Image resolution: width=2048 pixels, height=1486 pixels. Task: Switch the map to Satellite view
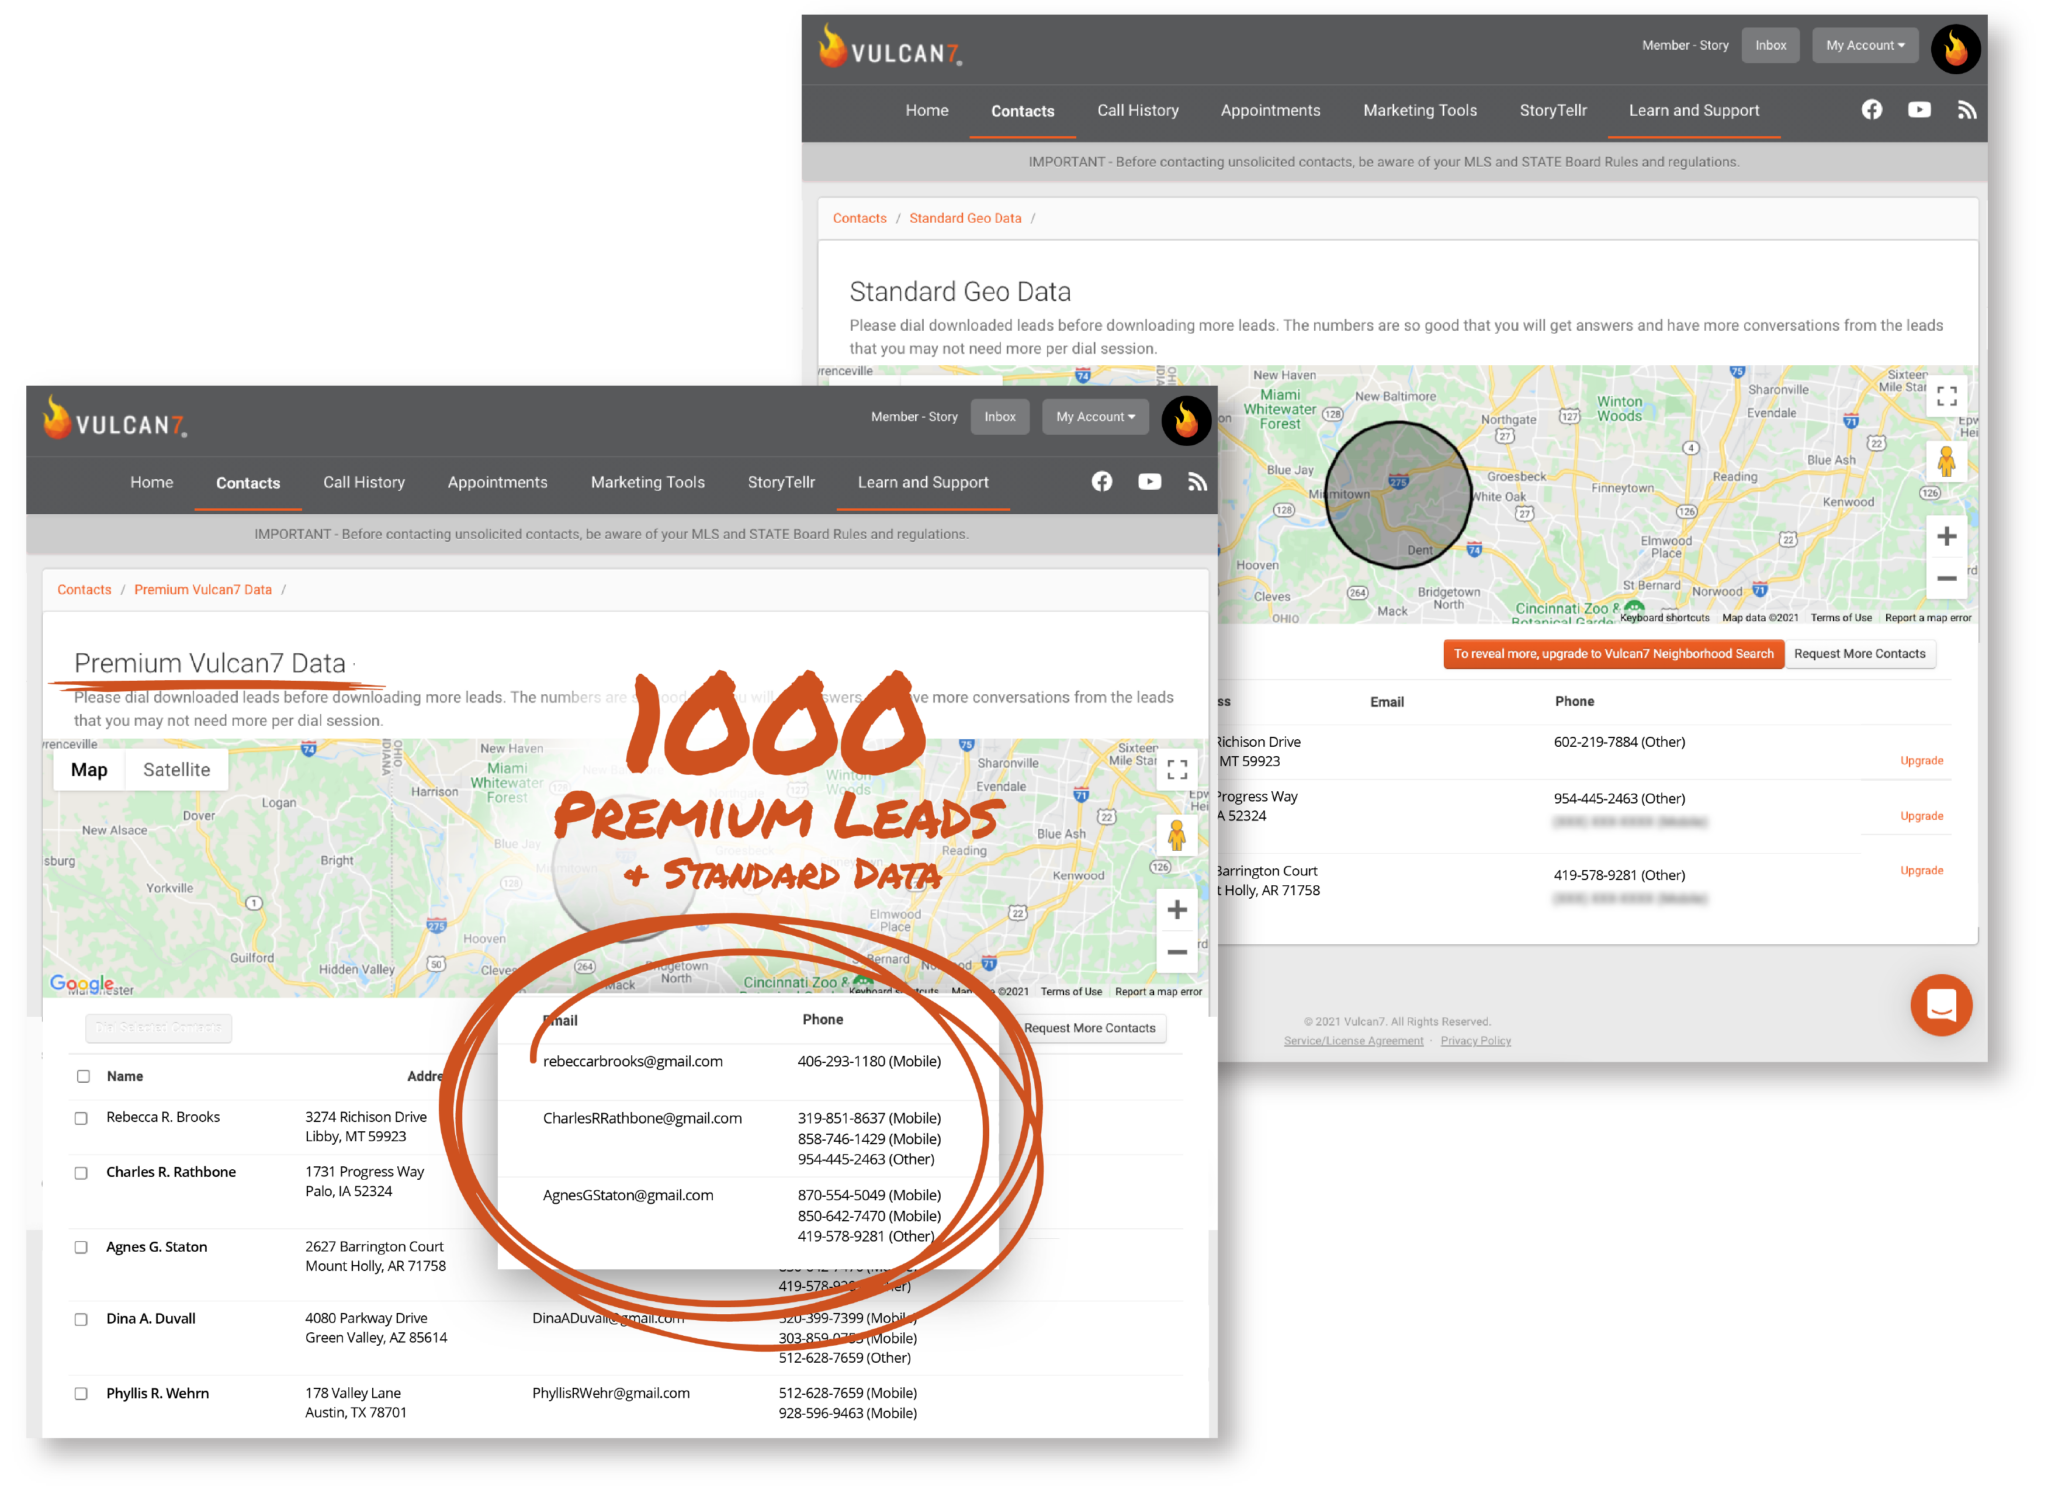click(177, 769)
